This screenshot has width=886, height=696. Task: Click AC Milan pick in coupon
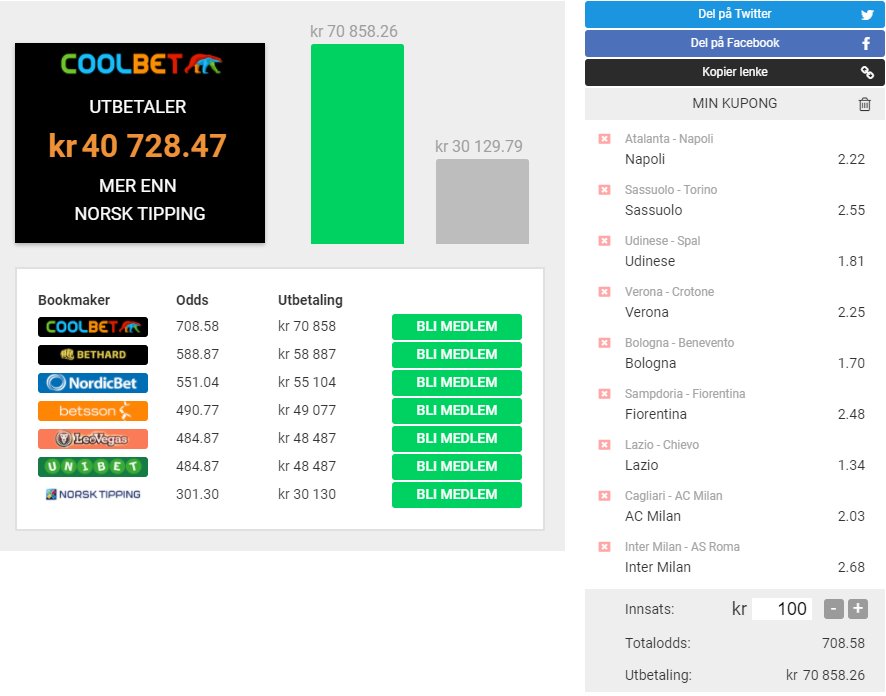[x=653, y=516]
